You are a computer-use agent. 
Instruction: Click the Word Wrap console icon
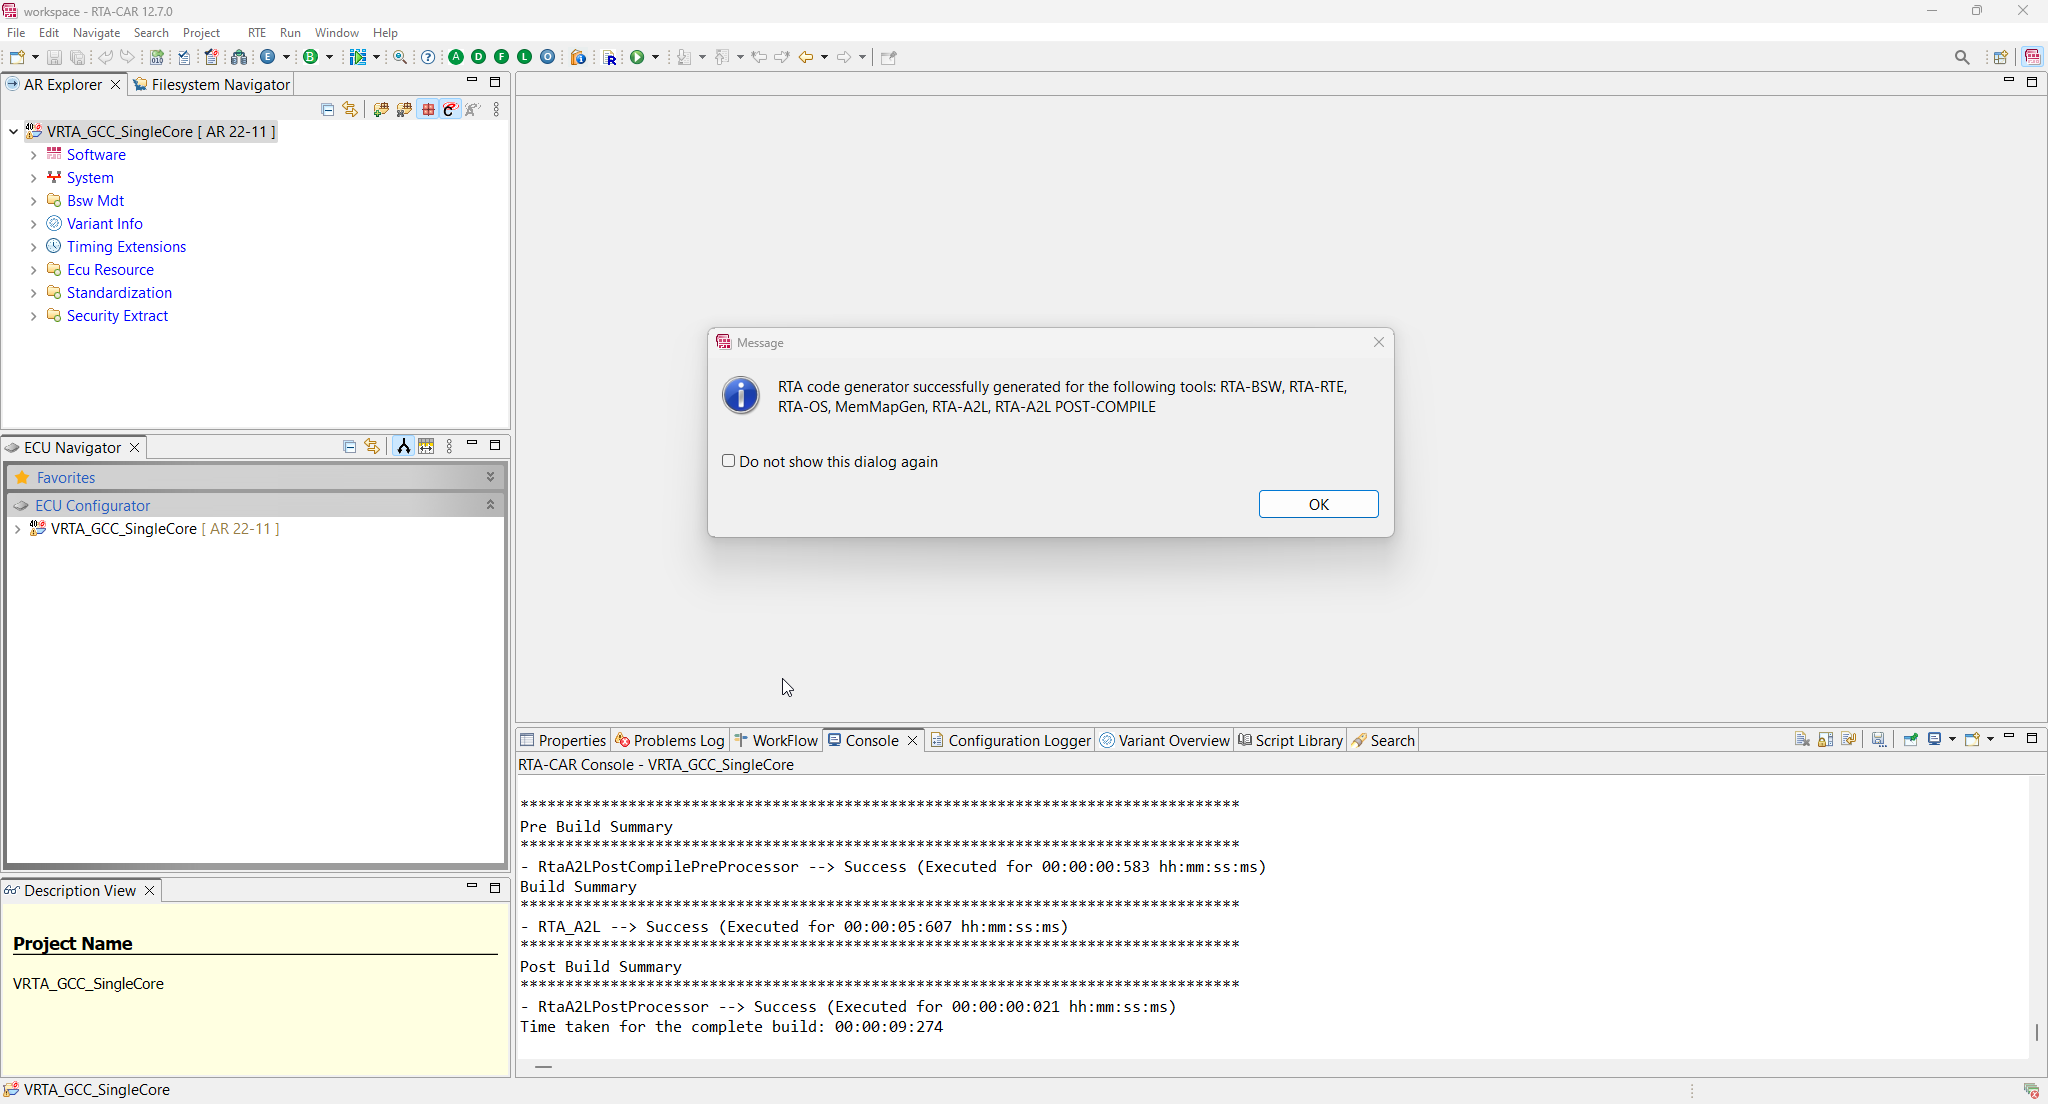pyautogui.click(x=1849, y=740)
